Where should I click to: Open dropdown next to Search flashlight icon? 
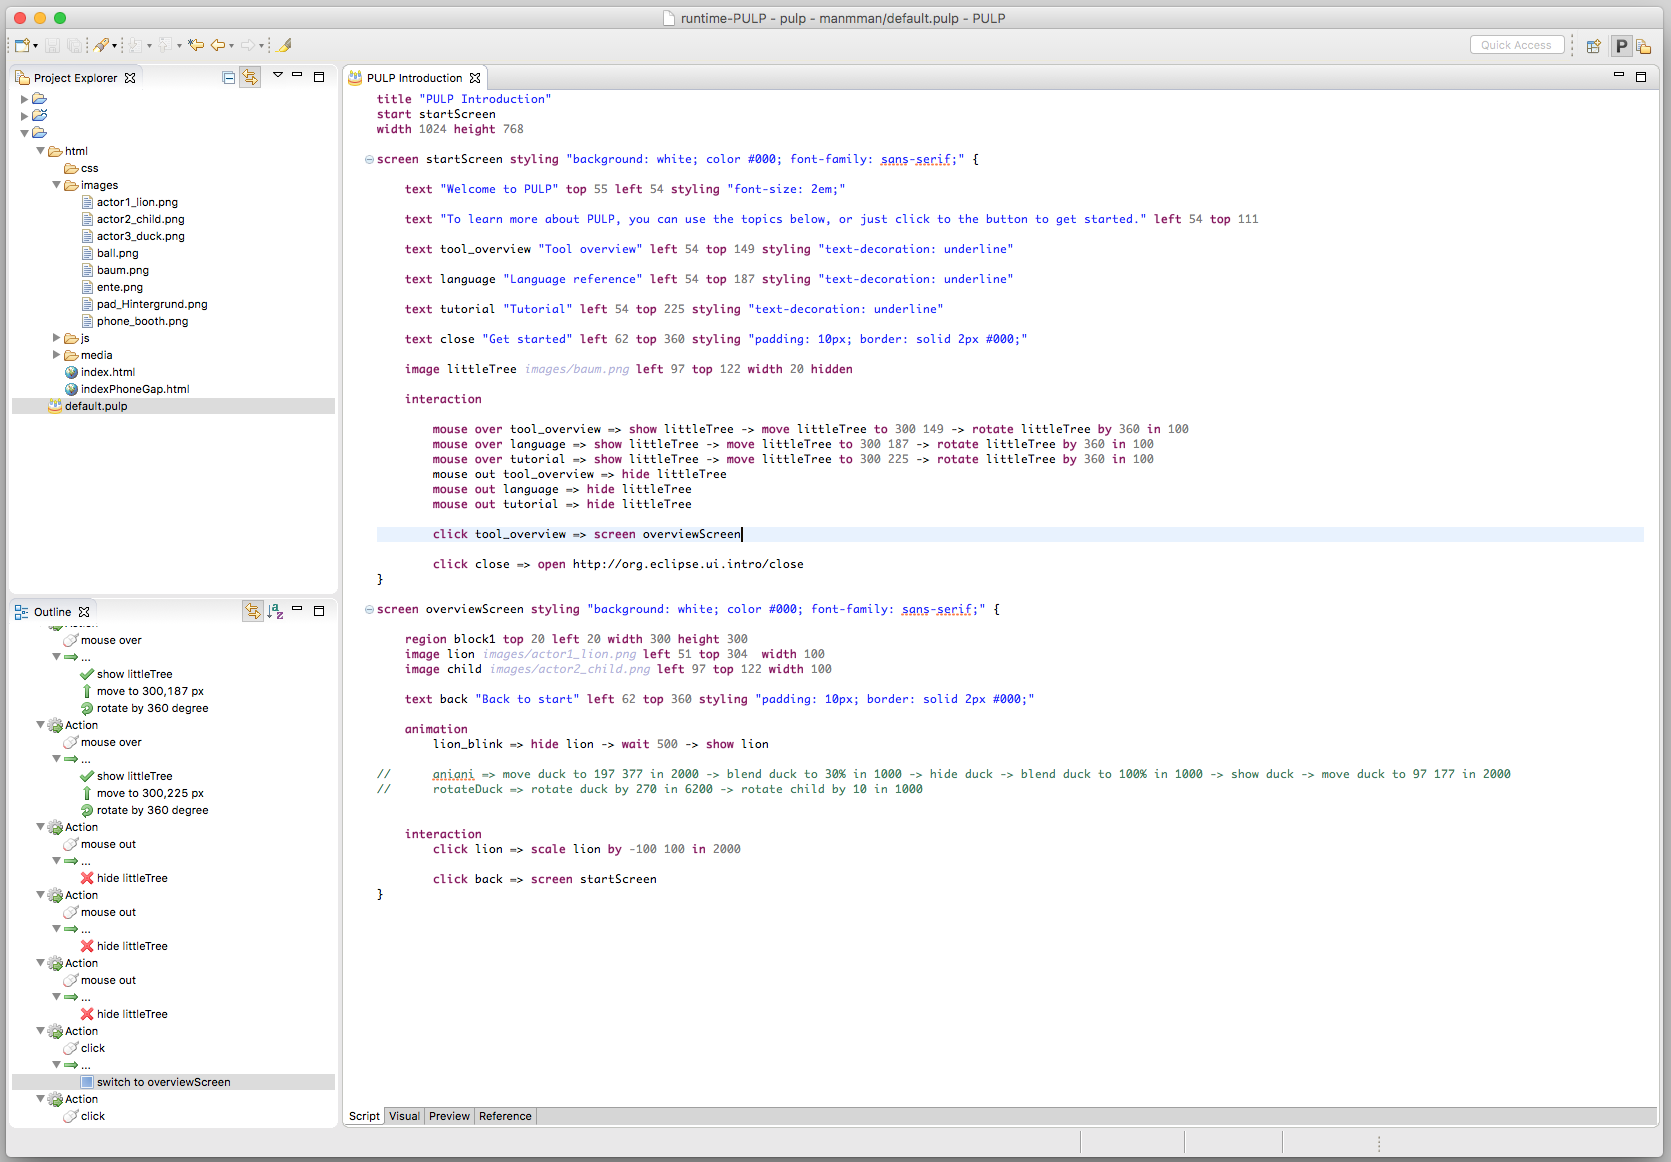point(115,46)
